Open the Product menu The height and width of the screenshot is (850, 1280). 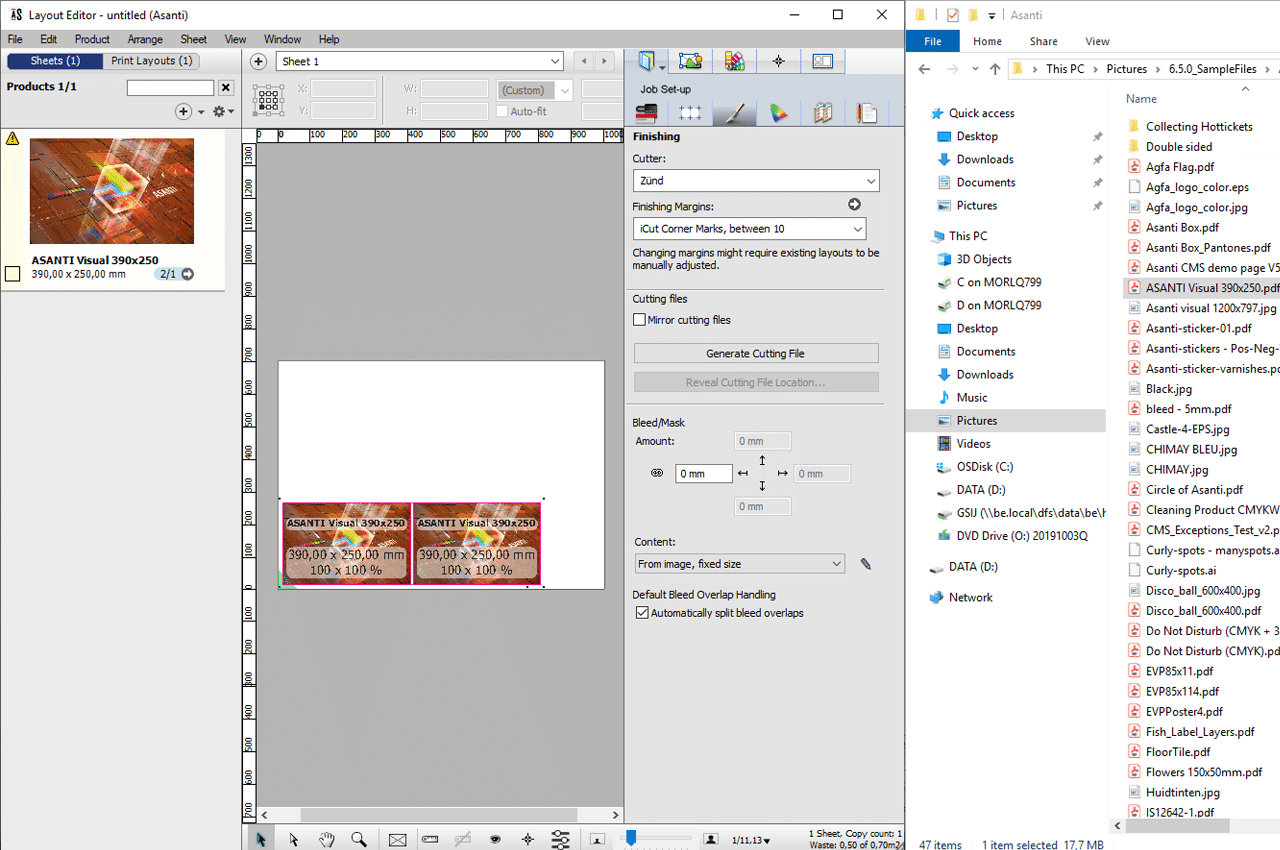point(92,39)
